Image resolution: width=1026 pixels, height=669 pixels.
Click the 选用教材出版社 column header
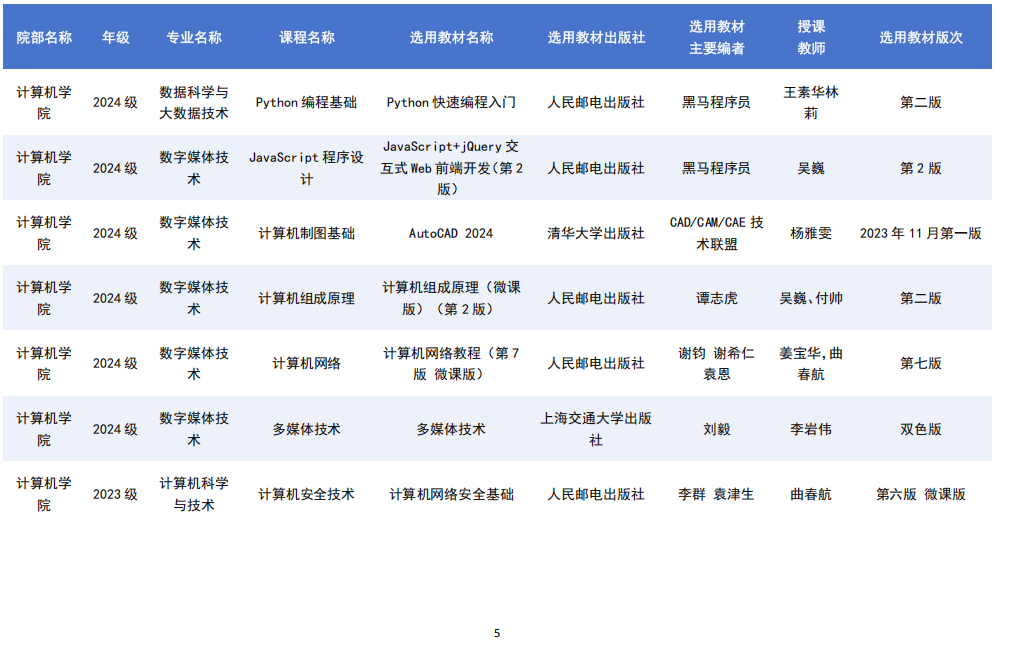point(596,37)
